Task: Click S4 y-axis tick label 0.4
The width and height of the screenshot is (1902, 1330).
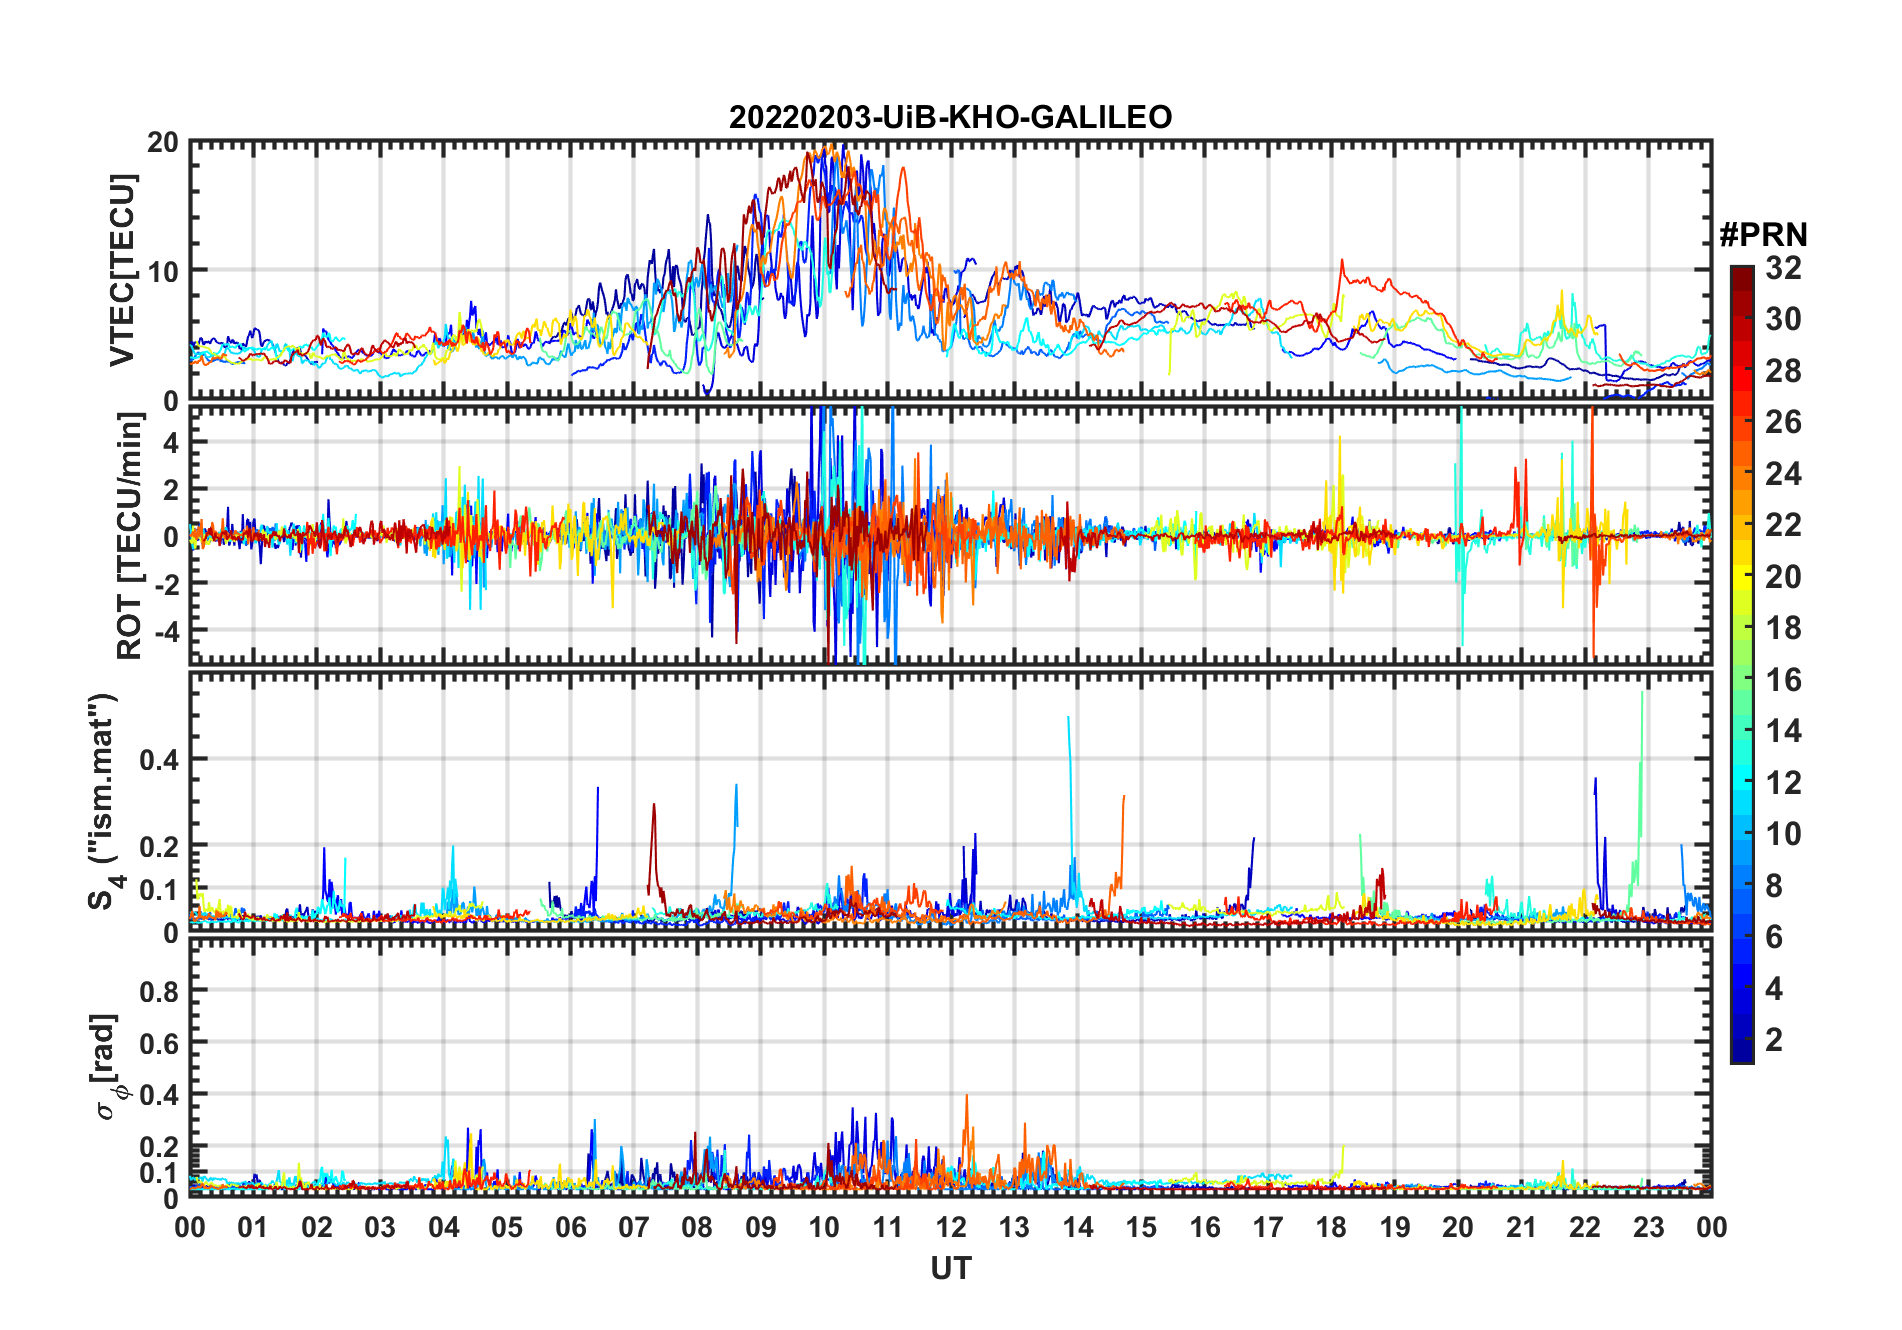Action: point(159,759)
